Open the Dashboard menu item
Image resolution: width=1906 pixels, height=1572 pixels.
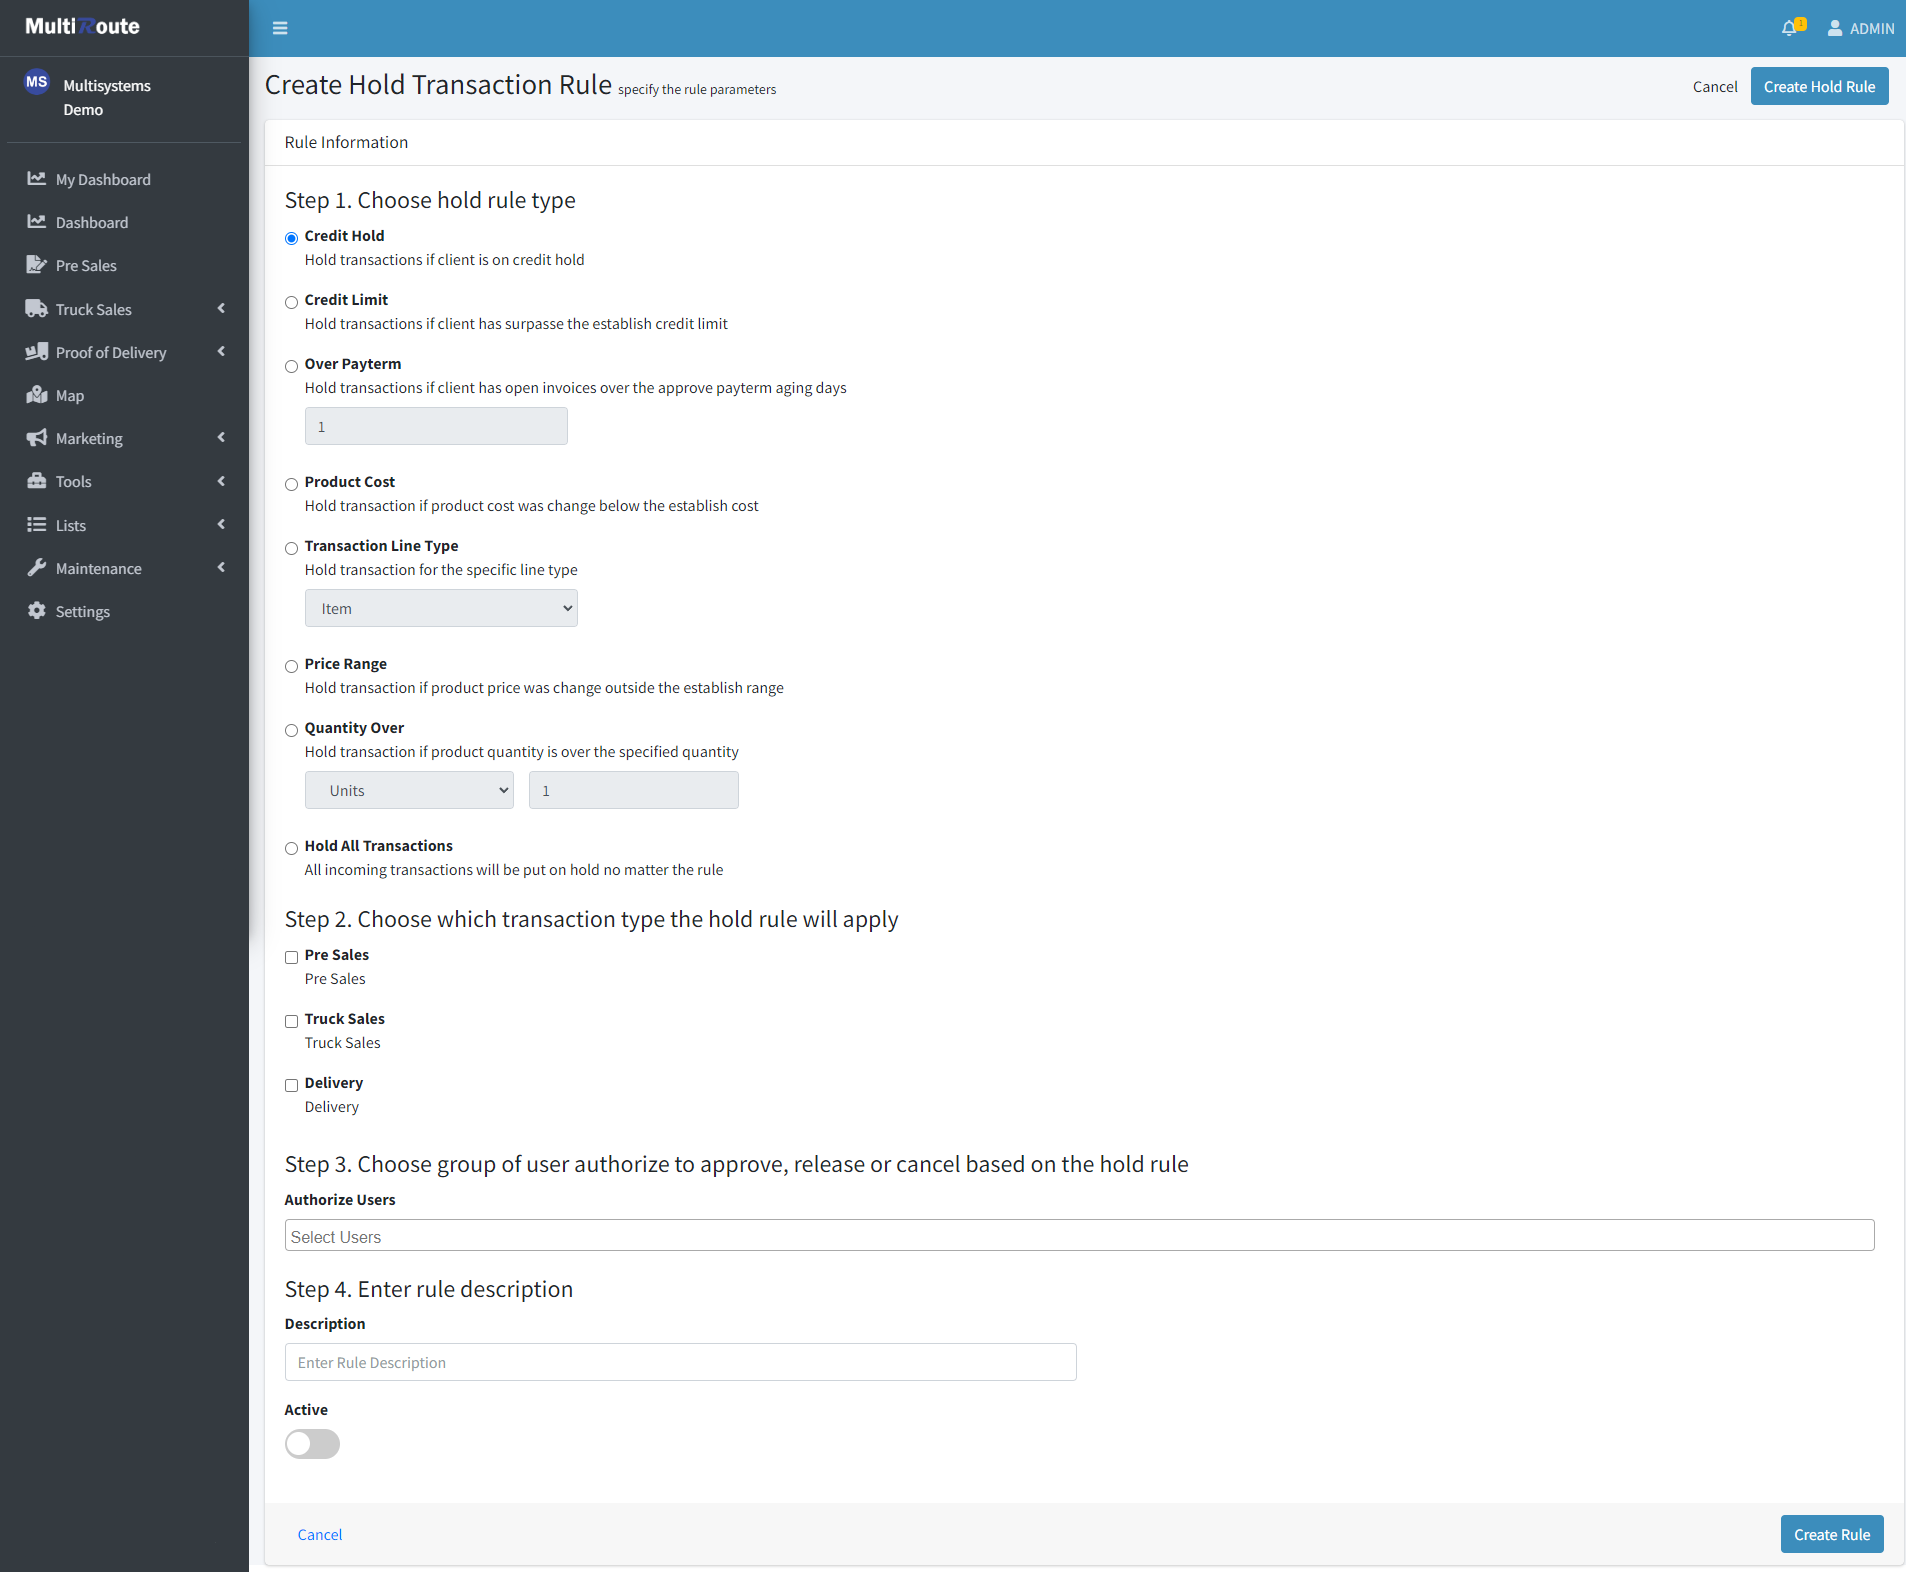(x=91, y=222)
